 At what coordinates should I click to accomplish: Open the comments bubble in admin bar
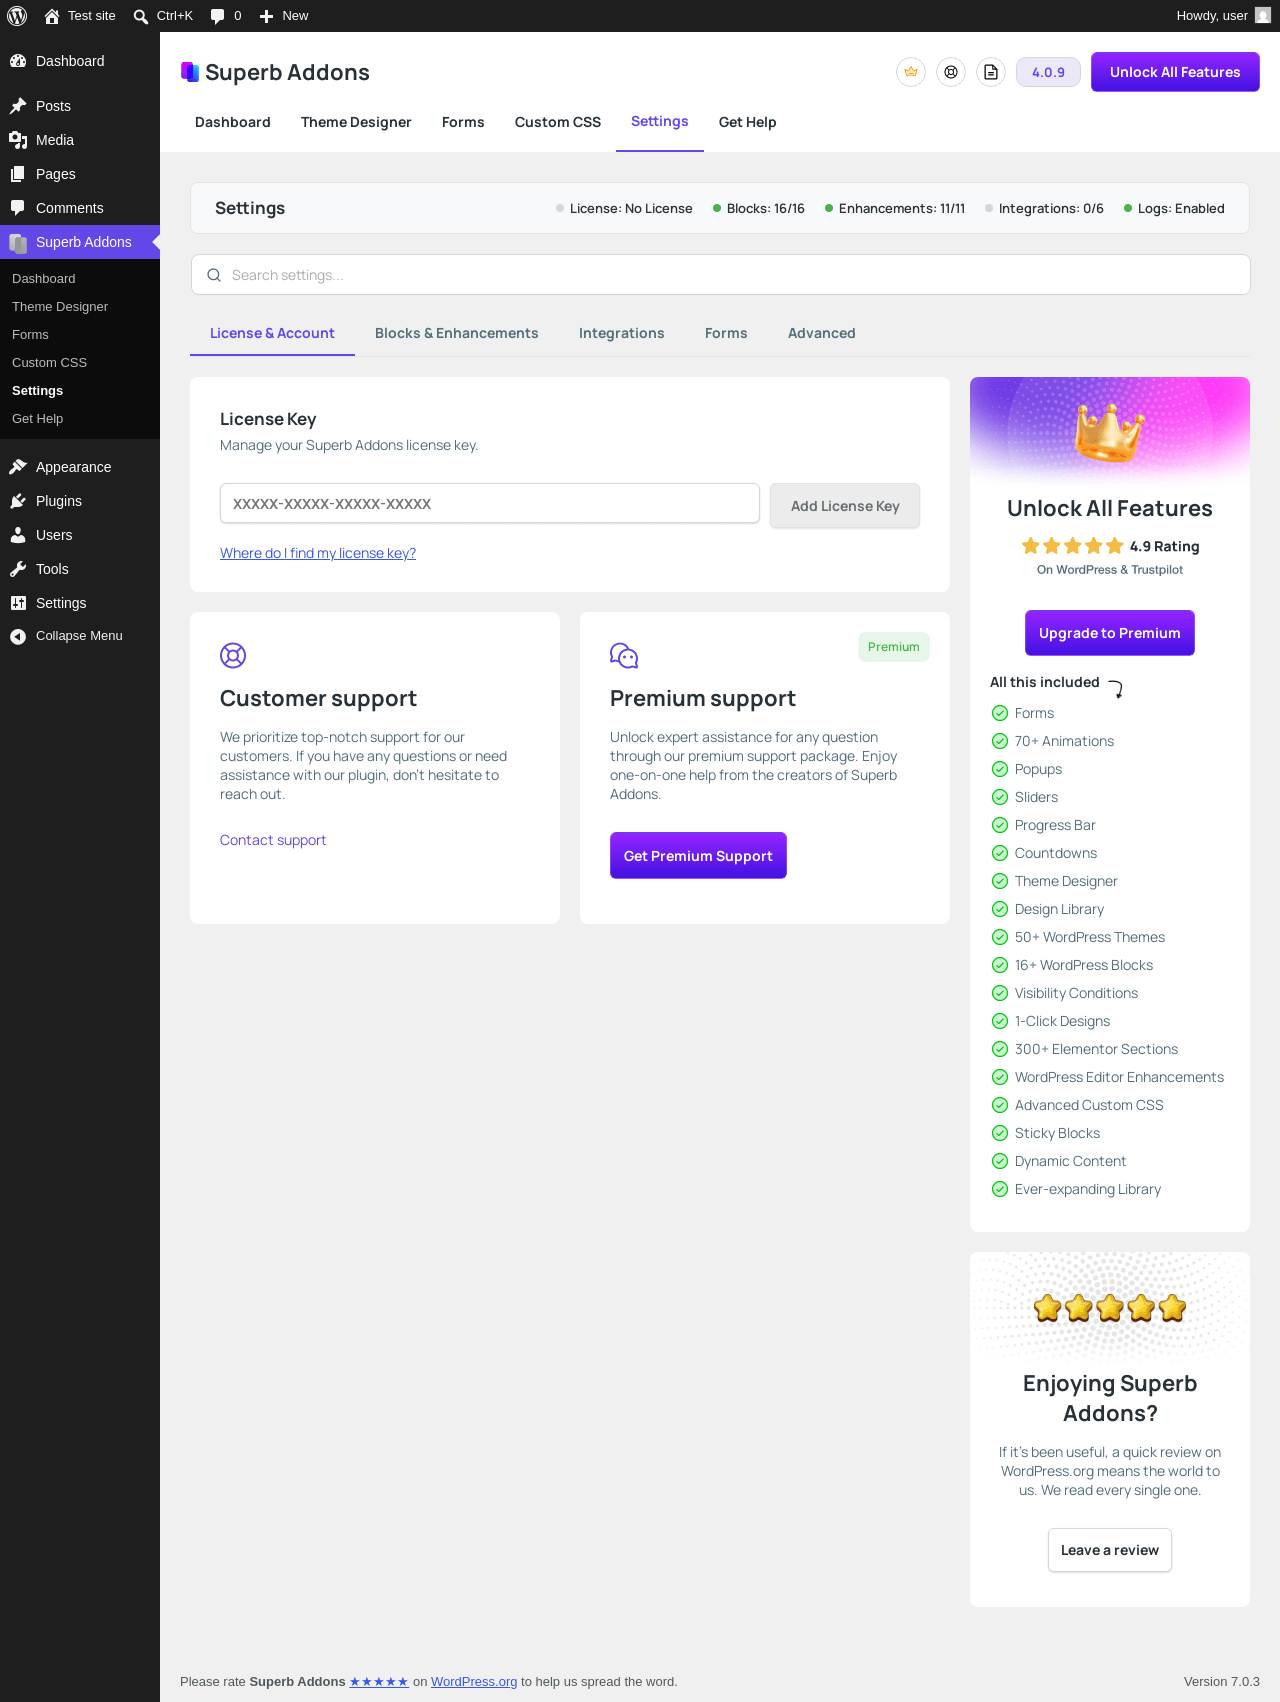coord(217,16)
